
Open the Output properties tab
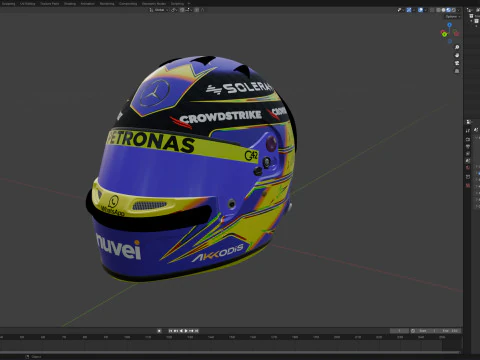(x=468, y=146)
